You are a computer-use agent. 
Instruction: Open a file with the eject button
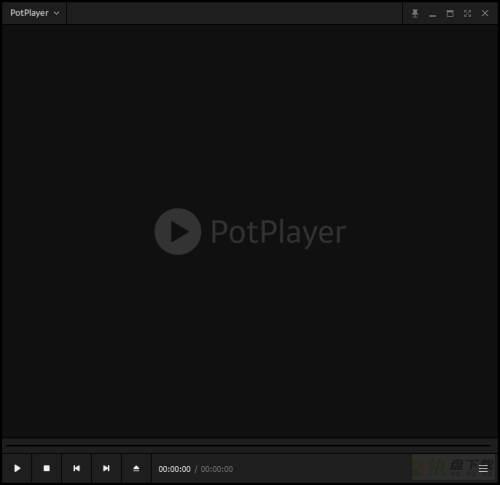click(x=136, y=468)
